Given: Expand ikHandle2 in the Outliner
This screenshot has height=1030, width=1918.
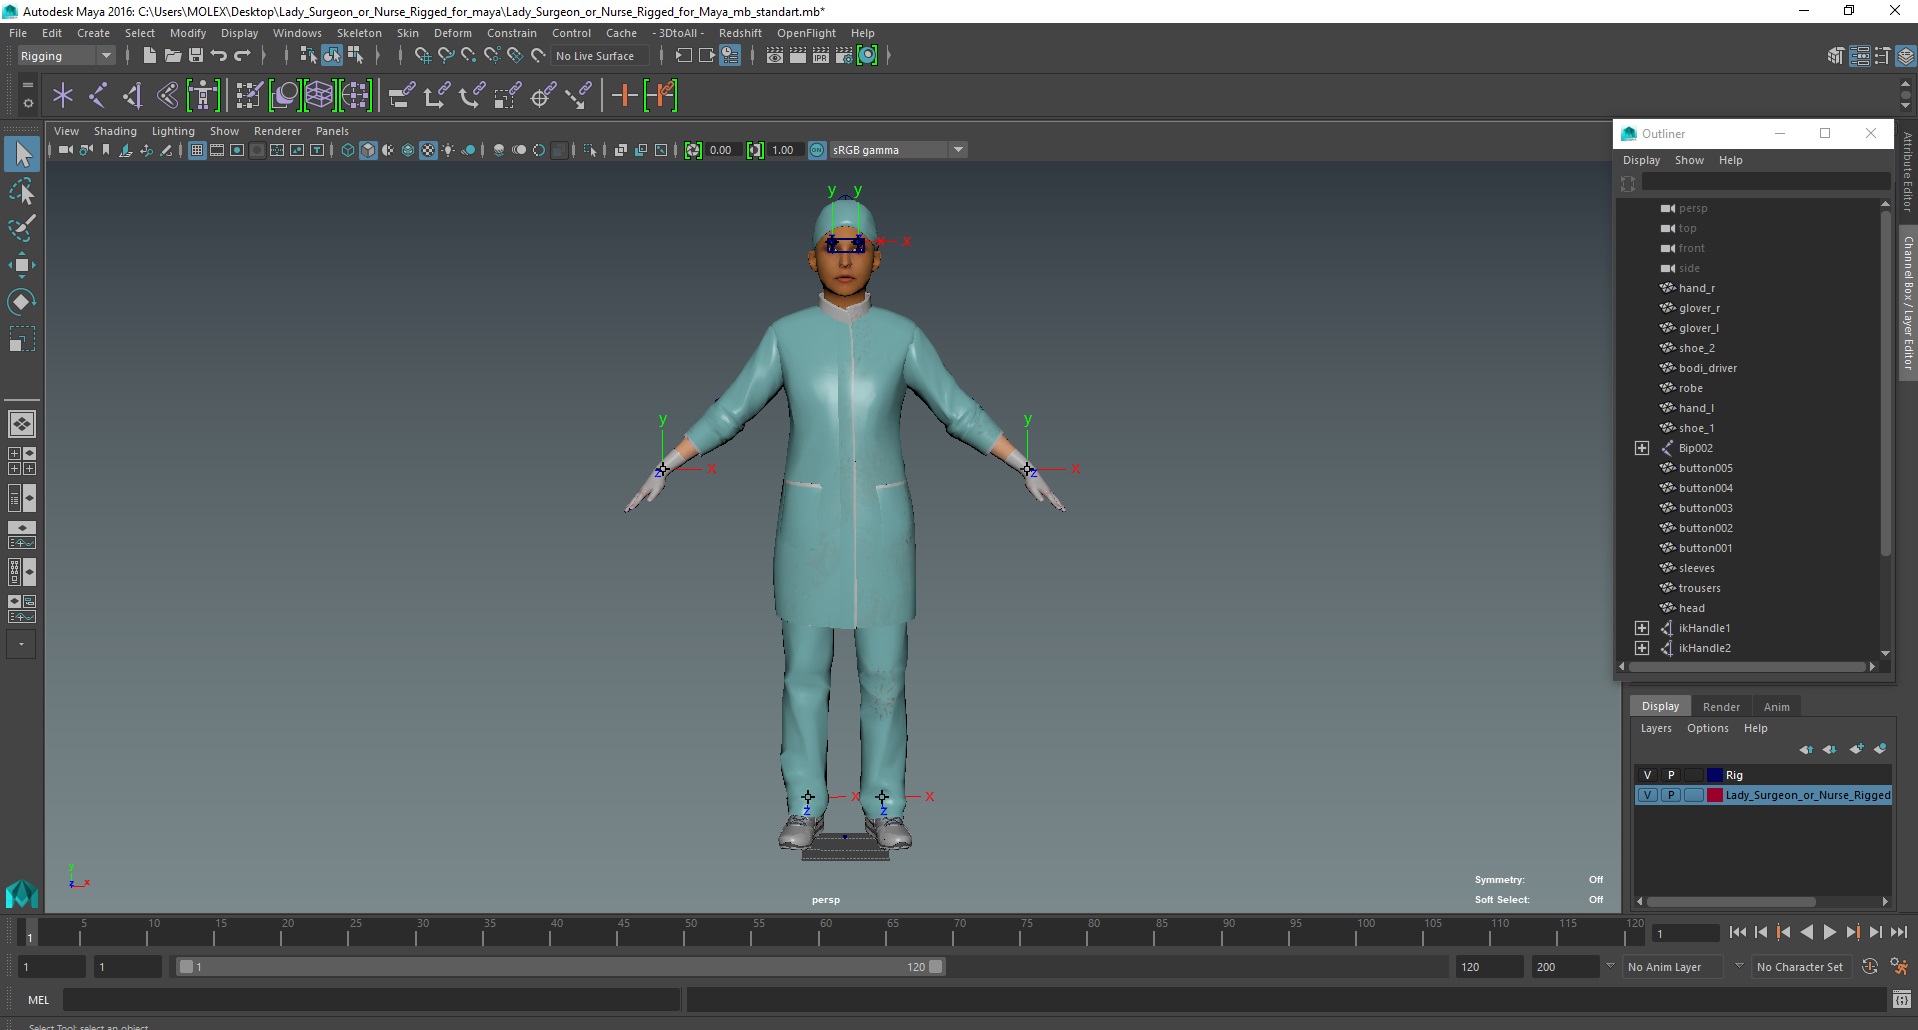Looking at the screenshot, I should point(1641,648).
